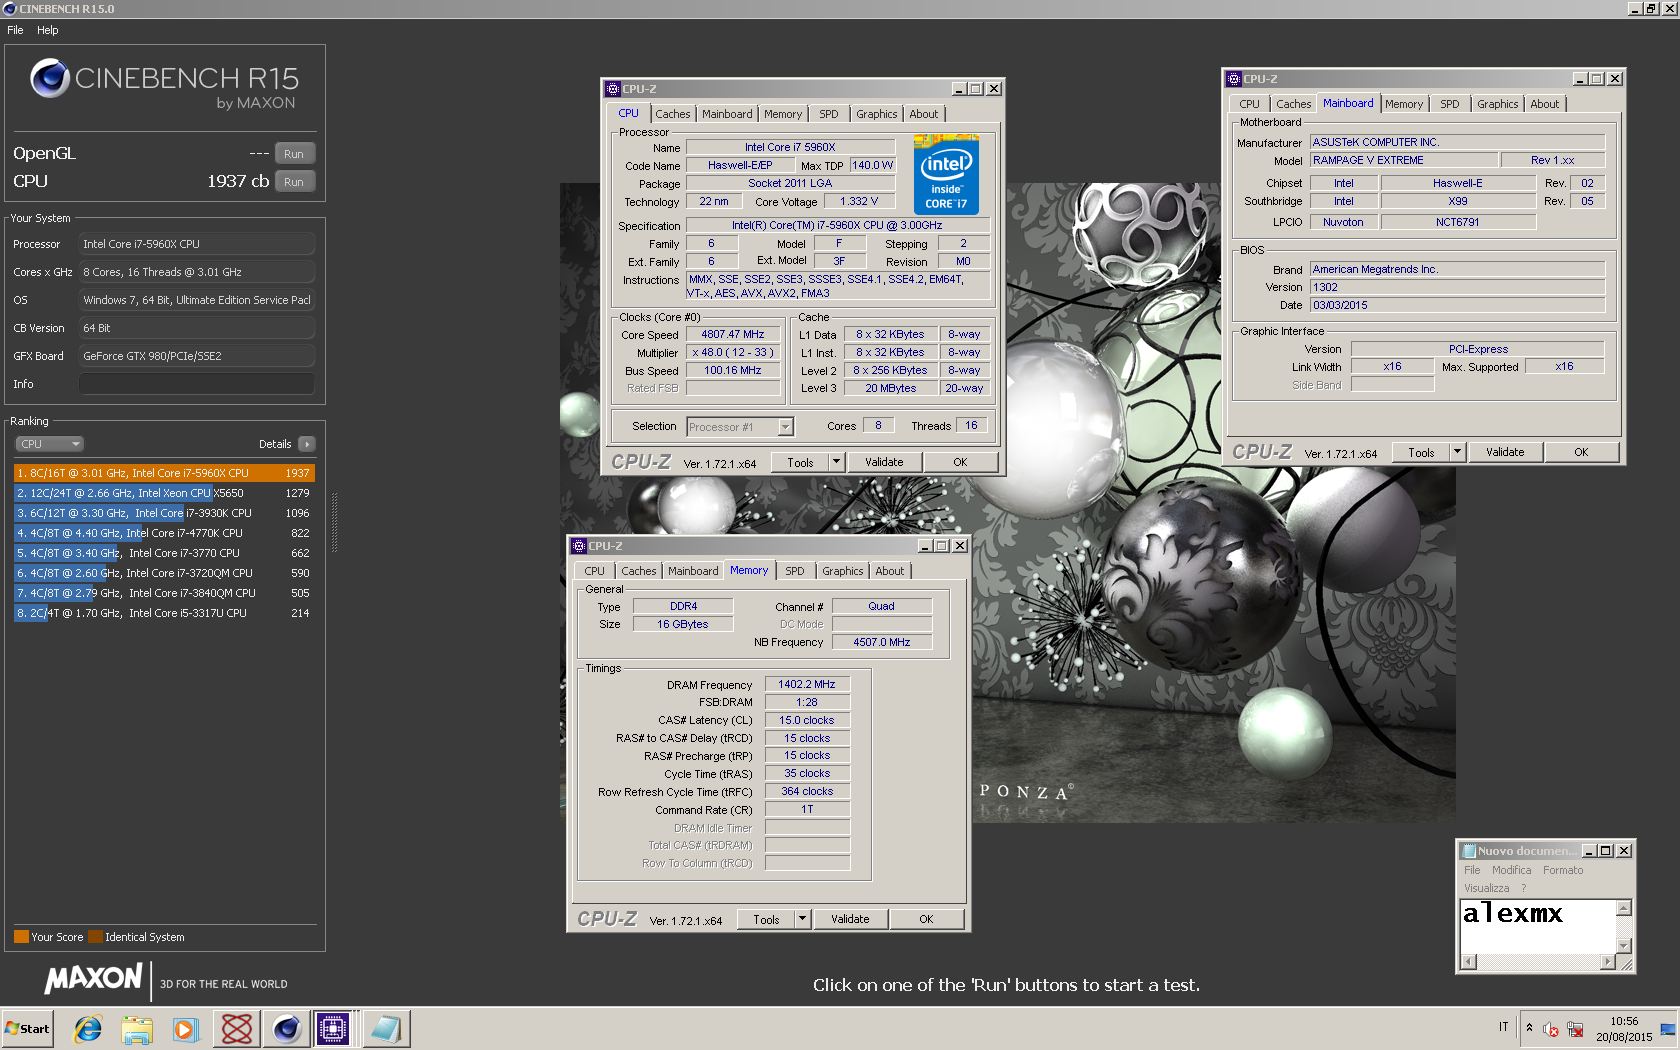Open Internet Explorer from the taskbar
Screen dimensions: 1680x1050
pyautogui.click(x=88, y=1028)
